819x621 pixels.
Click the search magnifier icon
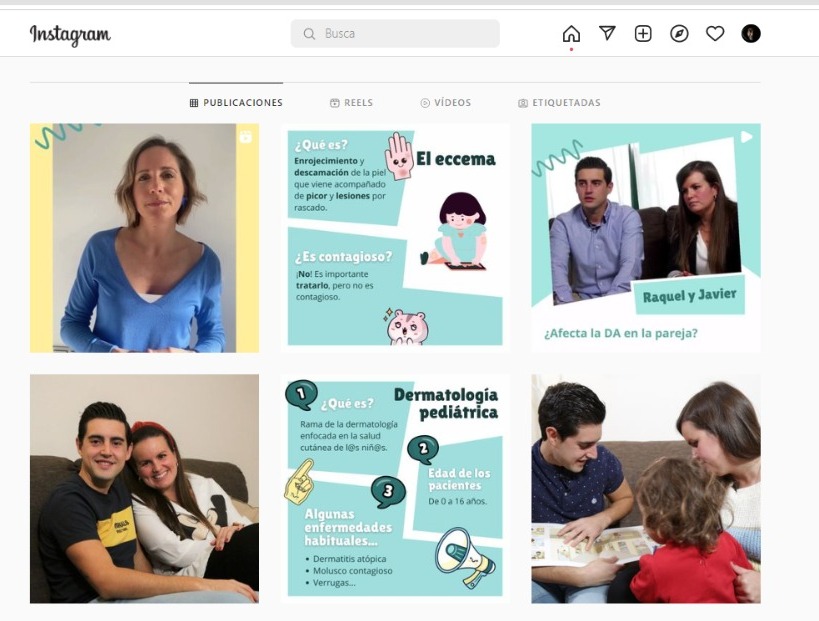click(309, 34)
